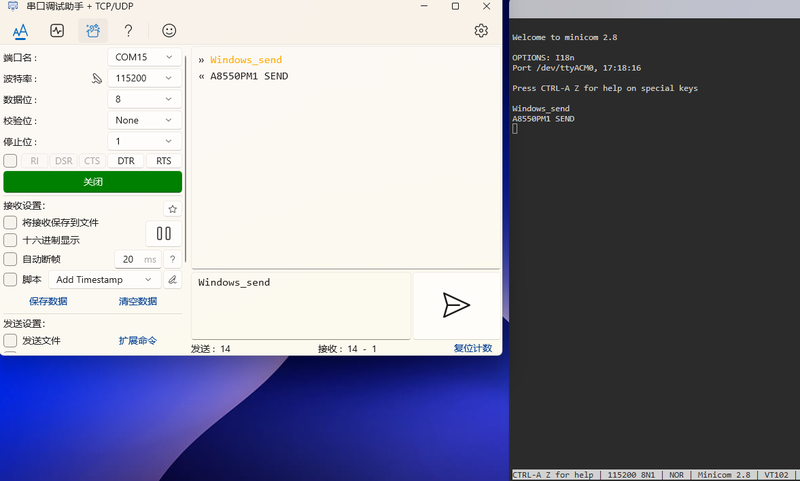Open the question mark help icon
Screen dimensions: 800x481
pos(129,31)
